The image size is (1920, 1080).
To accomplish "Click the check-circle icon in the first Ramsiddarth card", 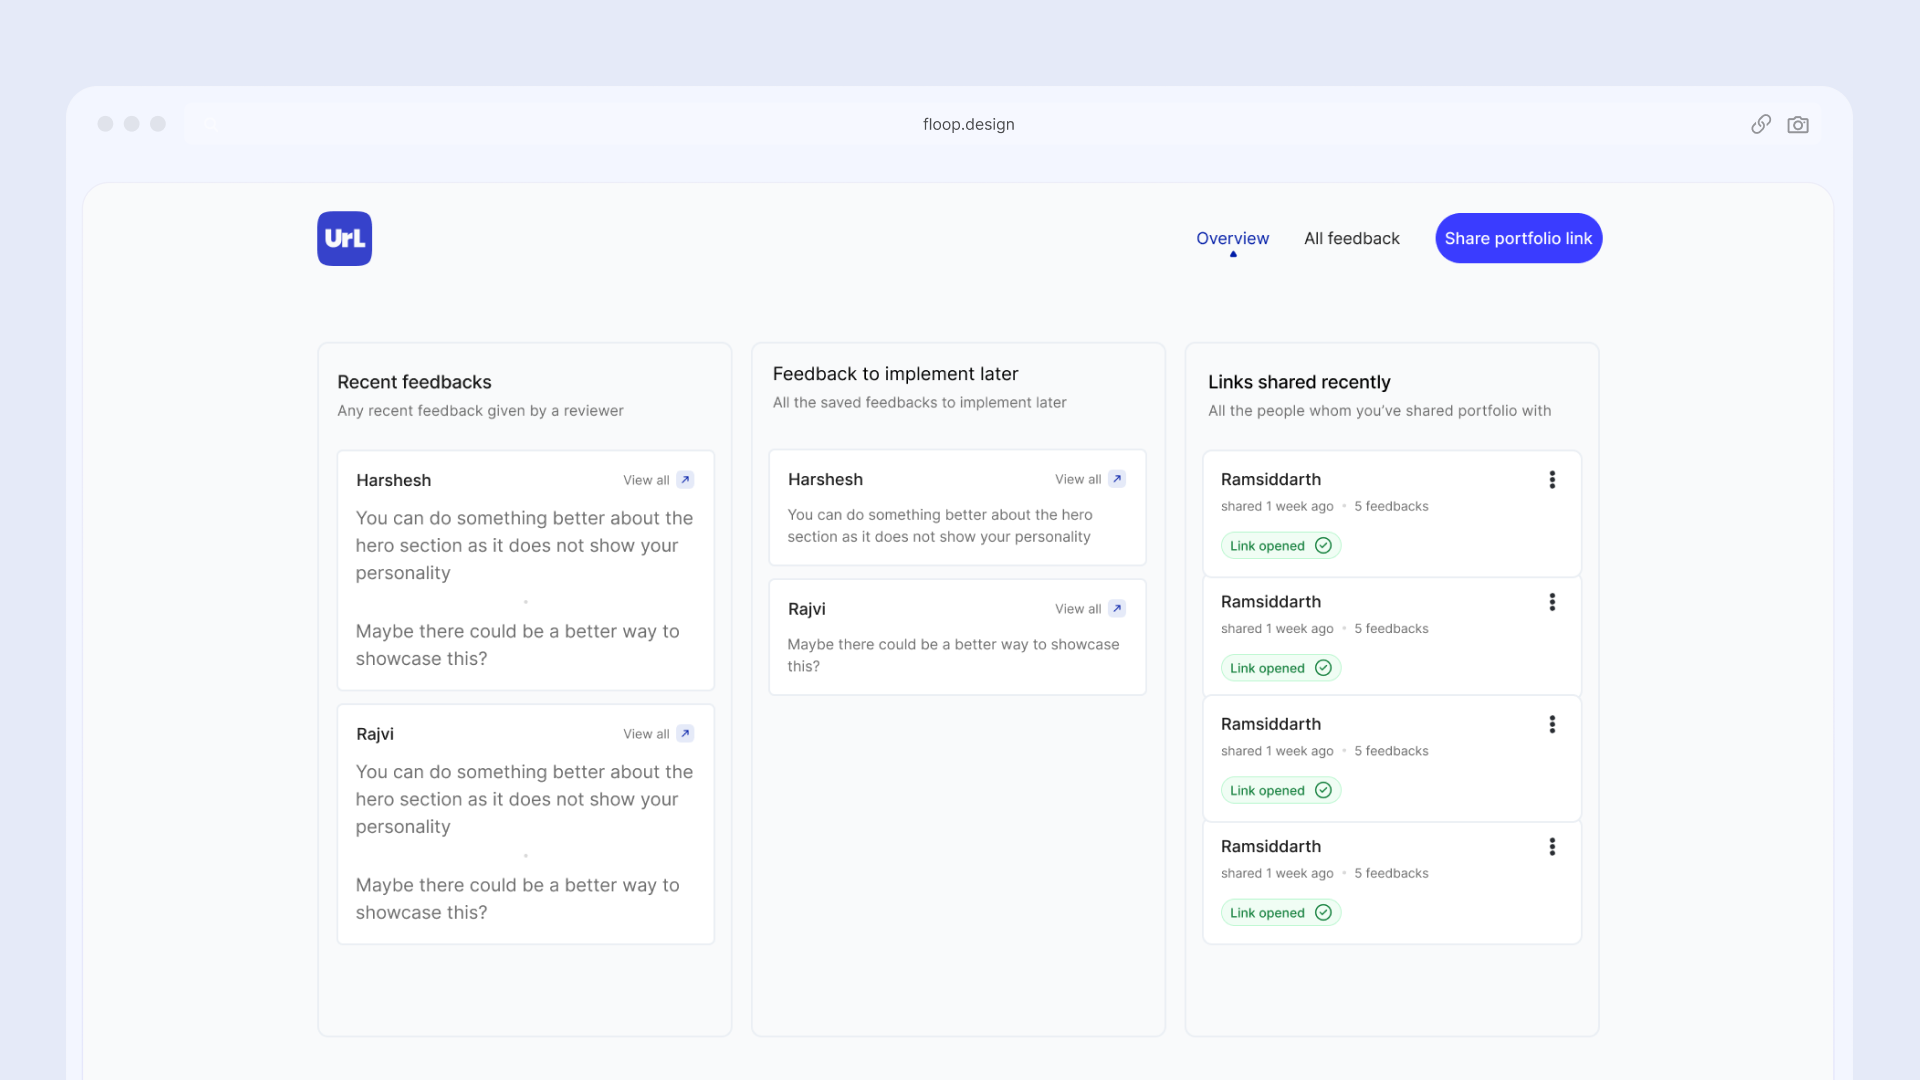I will tap(1323, 546).
